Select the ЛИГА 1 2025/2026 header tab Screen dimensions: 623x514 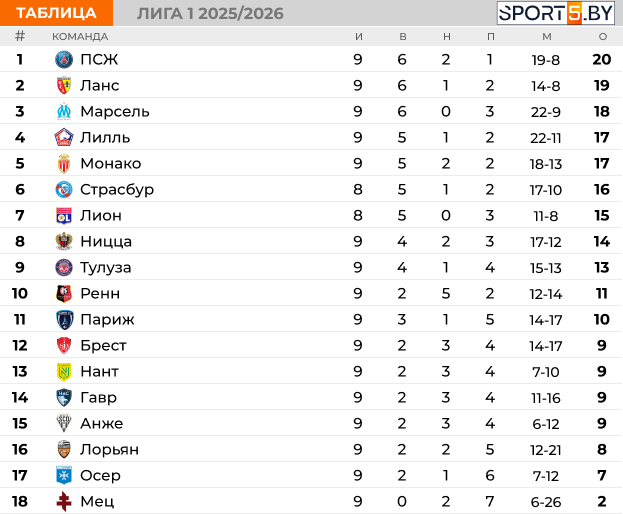210,13
